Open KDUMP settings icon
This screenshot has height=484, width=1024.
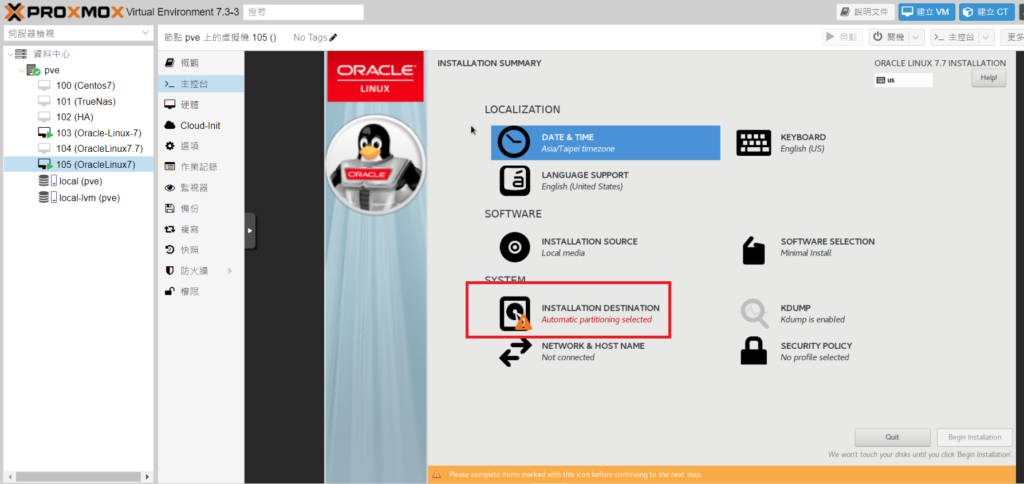pyautogui.click(x=753, y=313)
